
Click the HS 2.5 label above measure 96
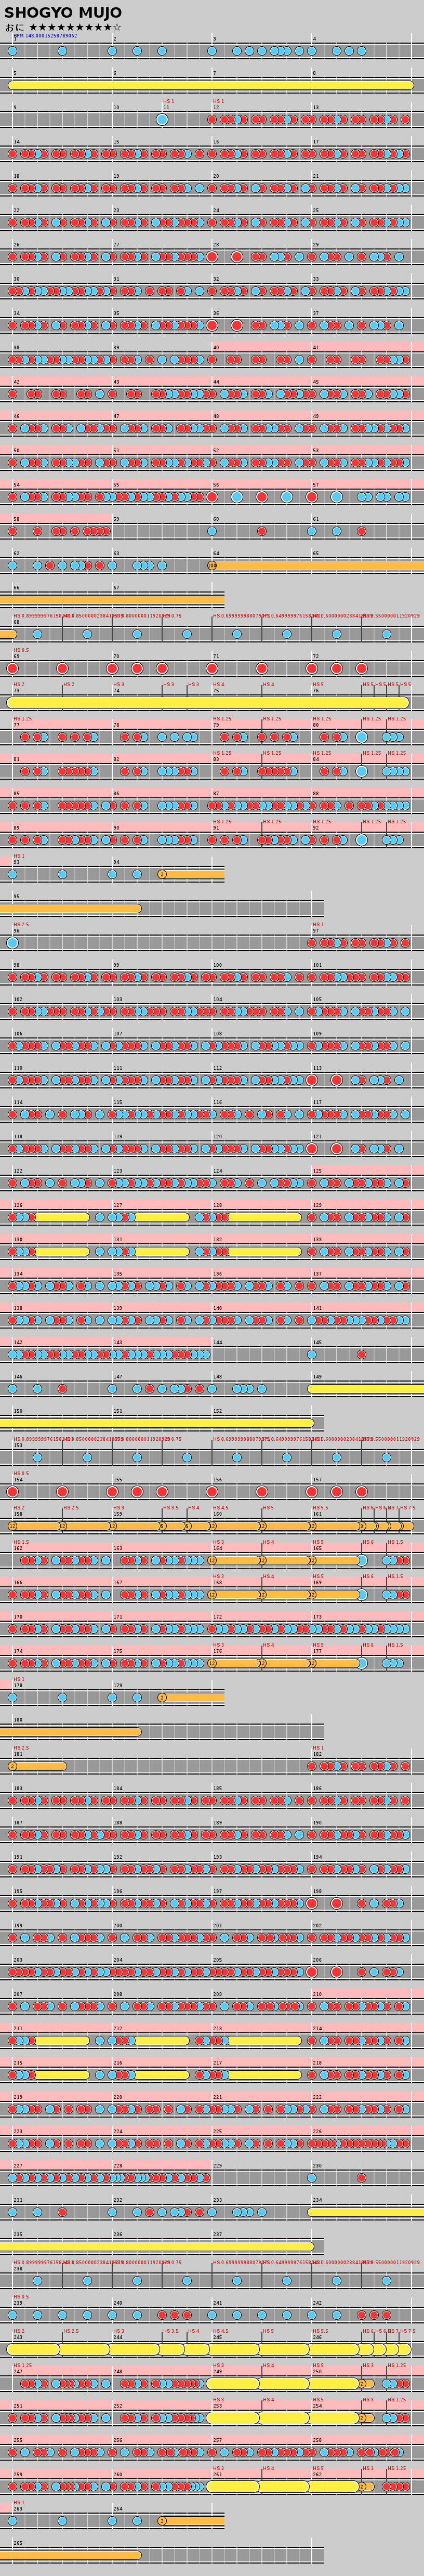[21, 925]
